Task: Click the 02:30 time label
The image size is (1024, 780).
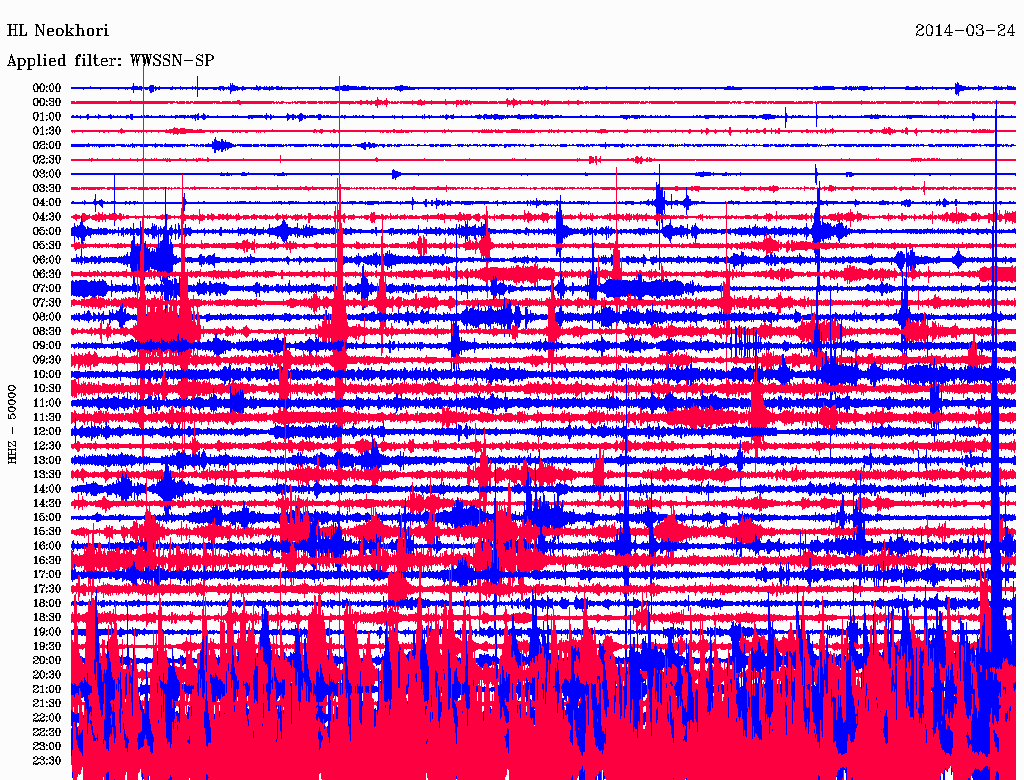Action: pos(47,160)
